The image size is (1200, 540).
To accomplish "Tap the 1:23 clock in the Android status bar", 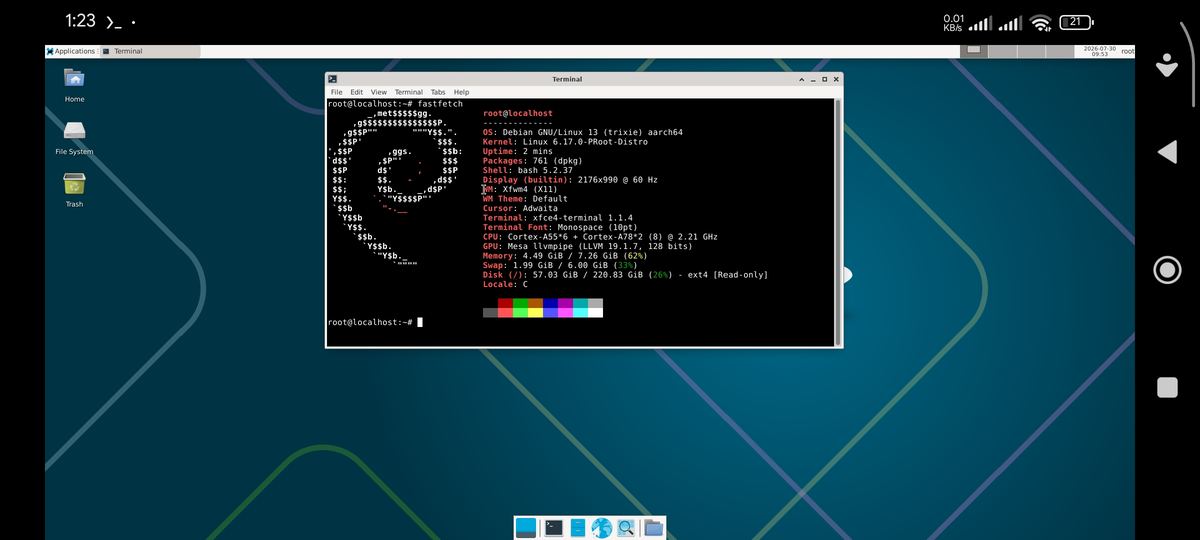I will coord(80,21).
